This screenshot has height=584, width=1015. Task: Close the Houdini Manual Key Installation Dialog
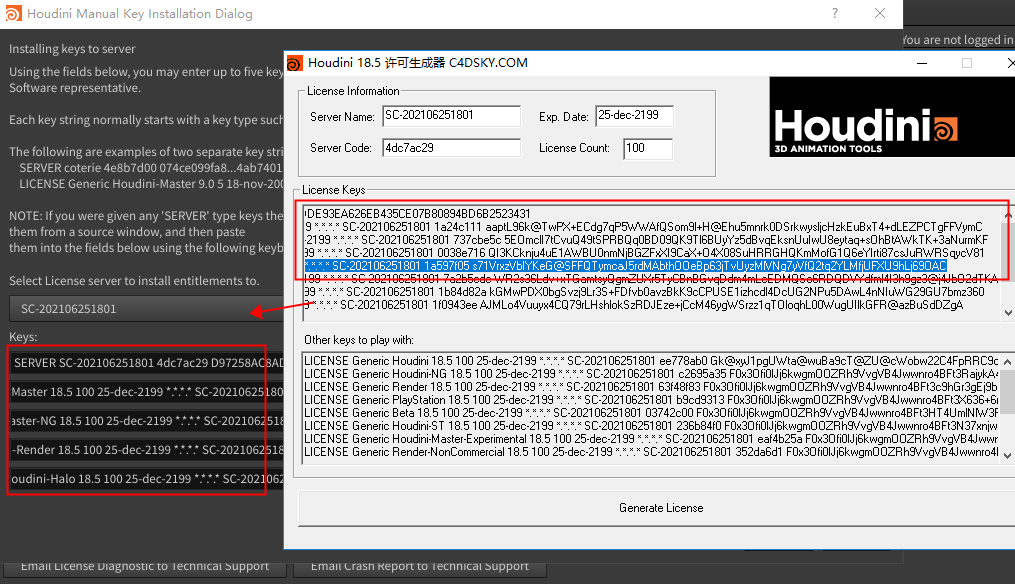click(x=880, y=13)
